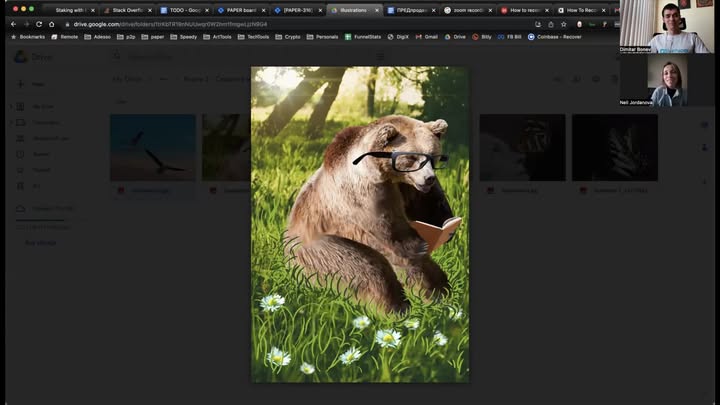Open the DigiX bookmark
This screenshot has height=405, width=720.
click(x=398, y=37)
